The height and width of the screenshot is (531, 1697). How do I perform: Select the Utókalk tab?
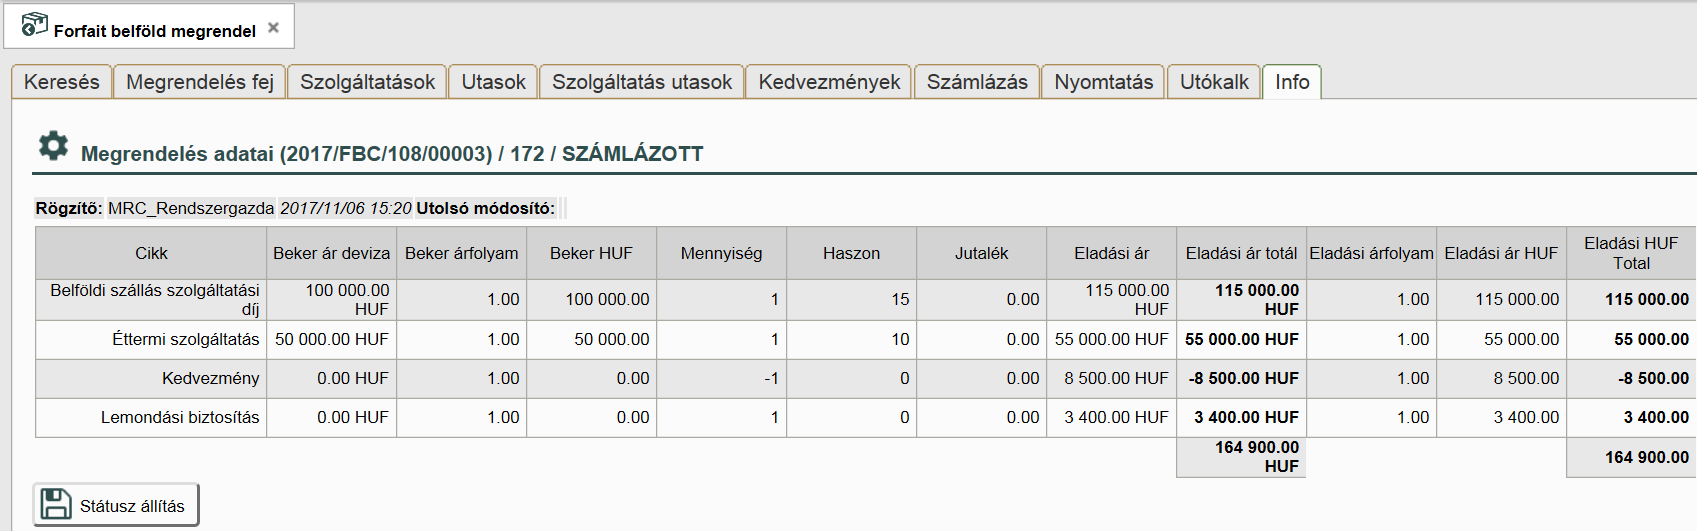1214,82
